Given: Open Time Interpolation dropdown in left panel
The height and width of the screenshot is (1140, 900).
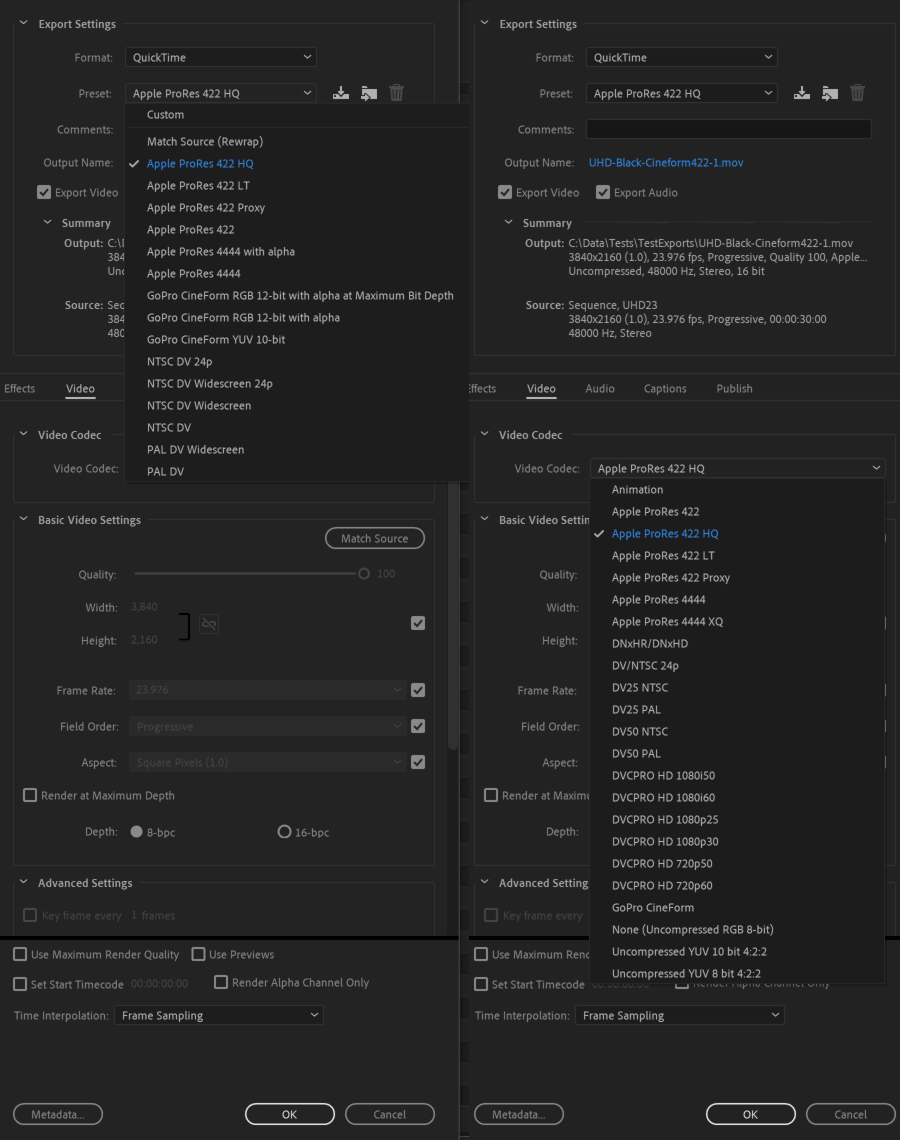Looking at the screenshot, I should pos(219,1015).
